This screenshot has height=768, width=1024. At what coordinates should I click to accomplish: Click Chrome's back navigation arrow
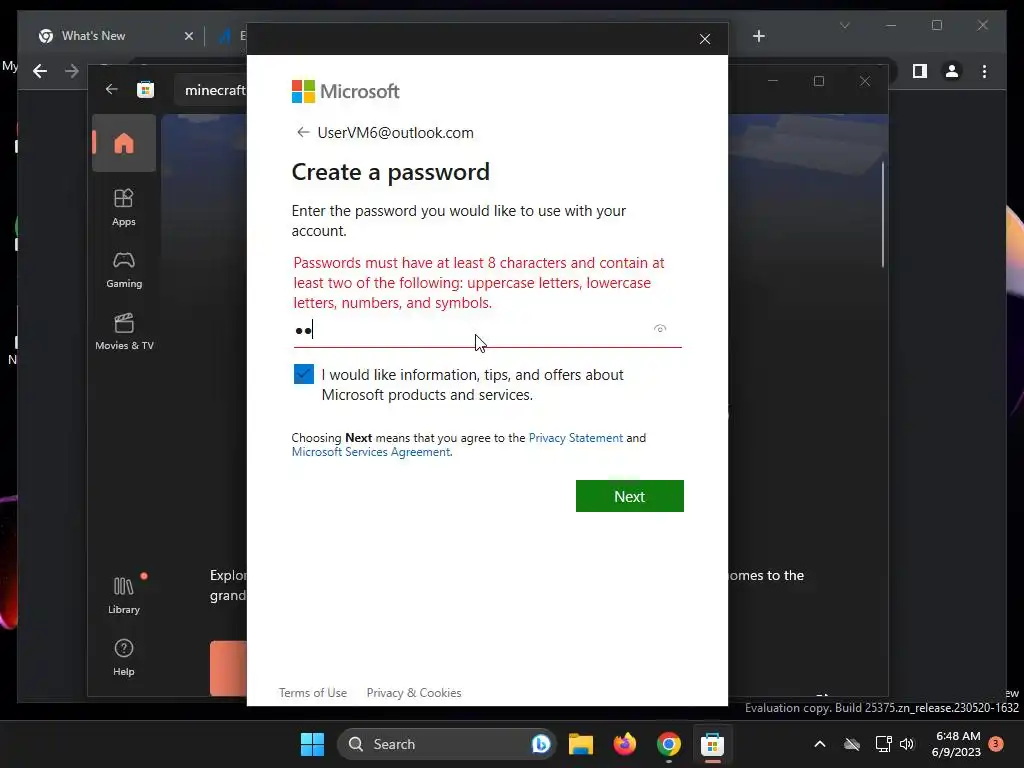pyautogui.click(x=40, y=71)
